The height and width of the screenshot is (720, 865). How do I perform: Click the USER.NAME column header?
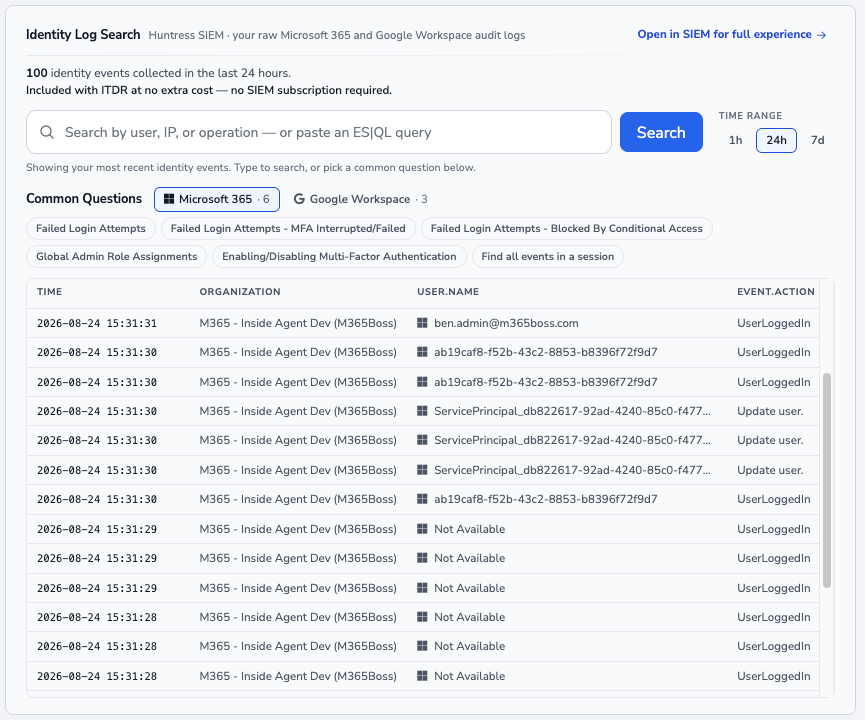point(448,292)
